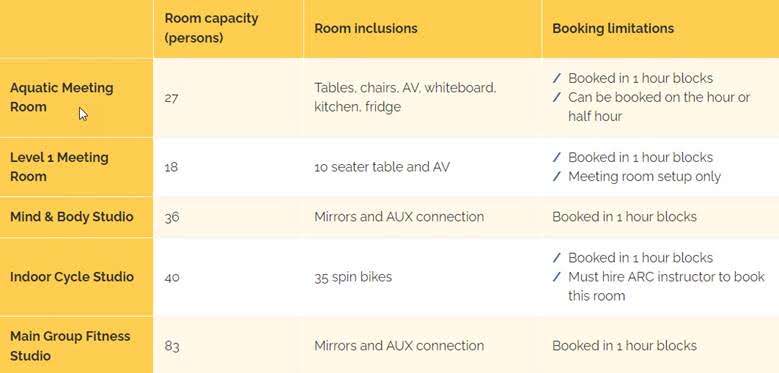Screen dimensions: 779x373
Task: Click the Aquatic Meeting Room row header
Action: click(x=62, y=97)
